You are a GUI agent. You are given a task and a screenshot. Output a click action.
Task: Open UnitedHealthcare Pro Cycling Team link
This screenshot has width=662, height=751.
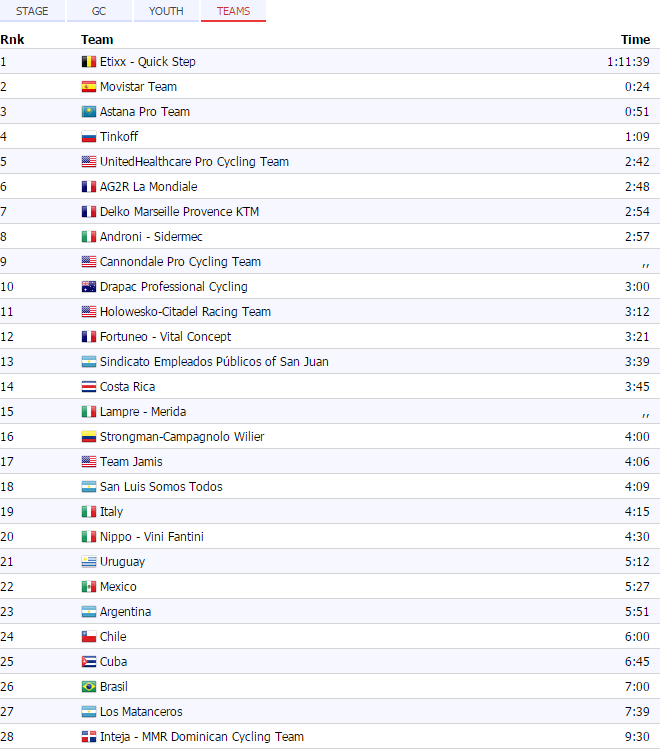(x=194, y=161)
